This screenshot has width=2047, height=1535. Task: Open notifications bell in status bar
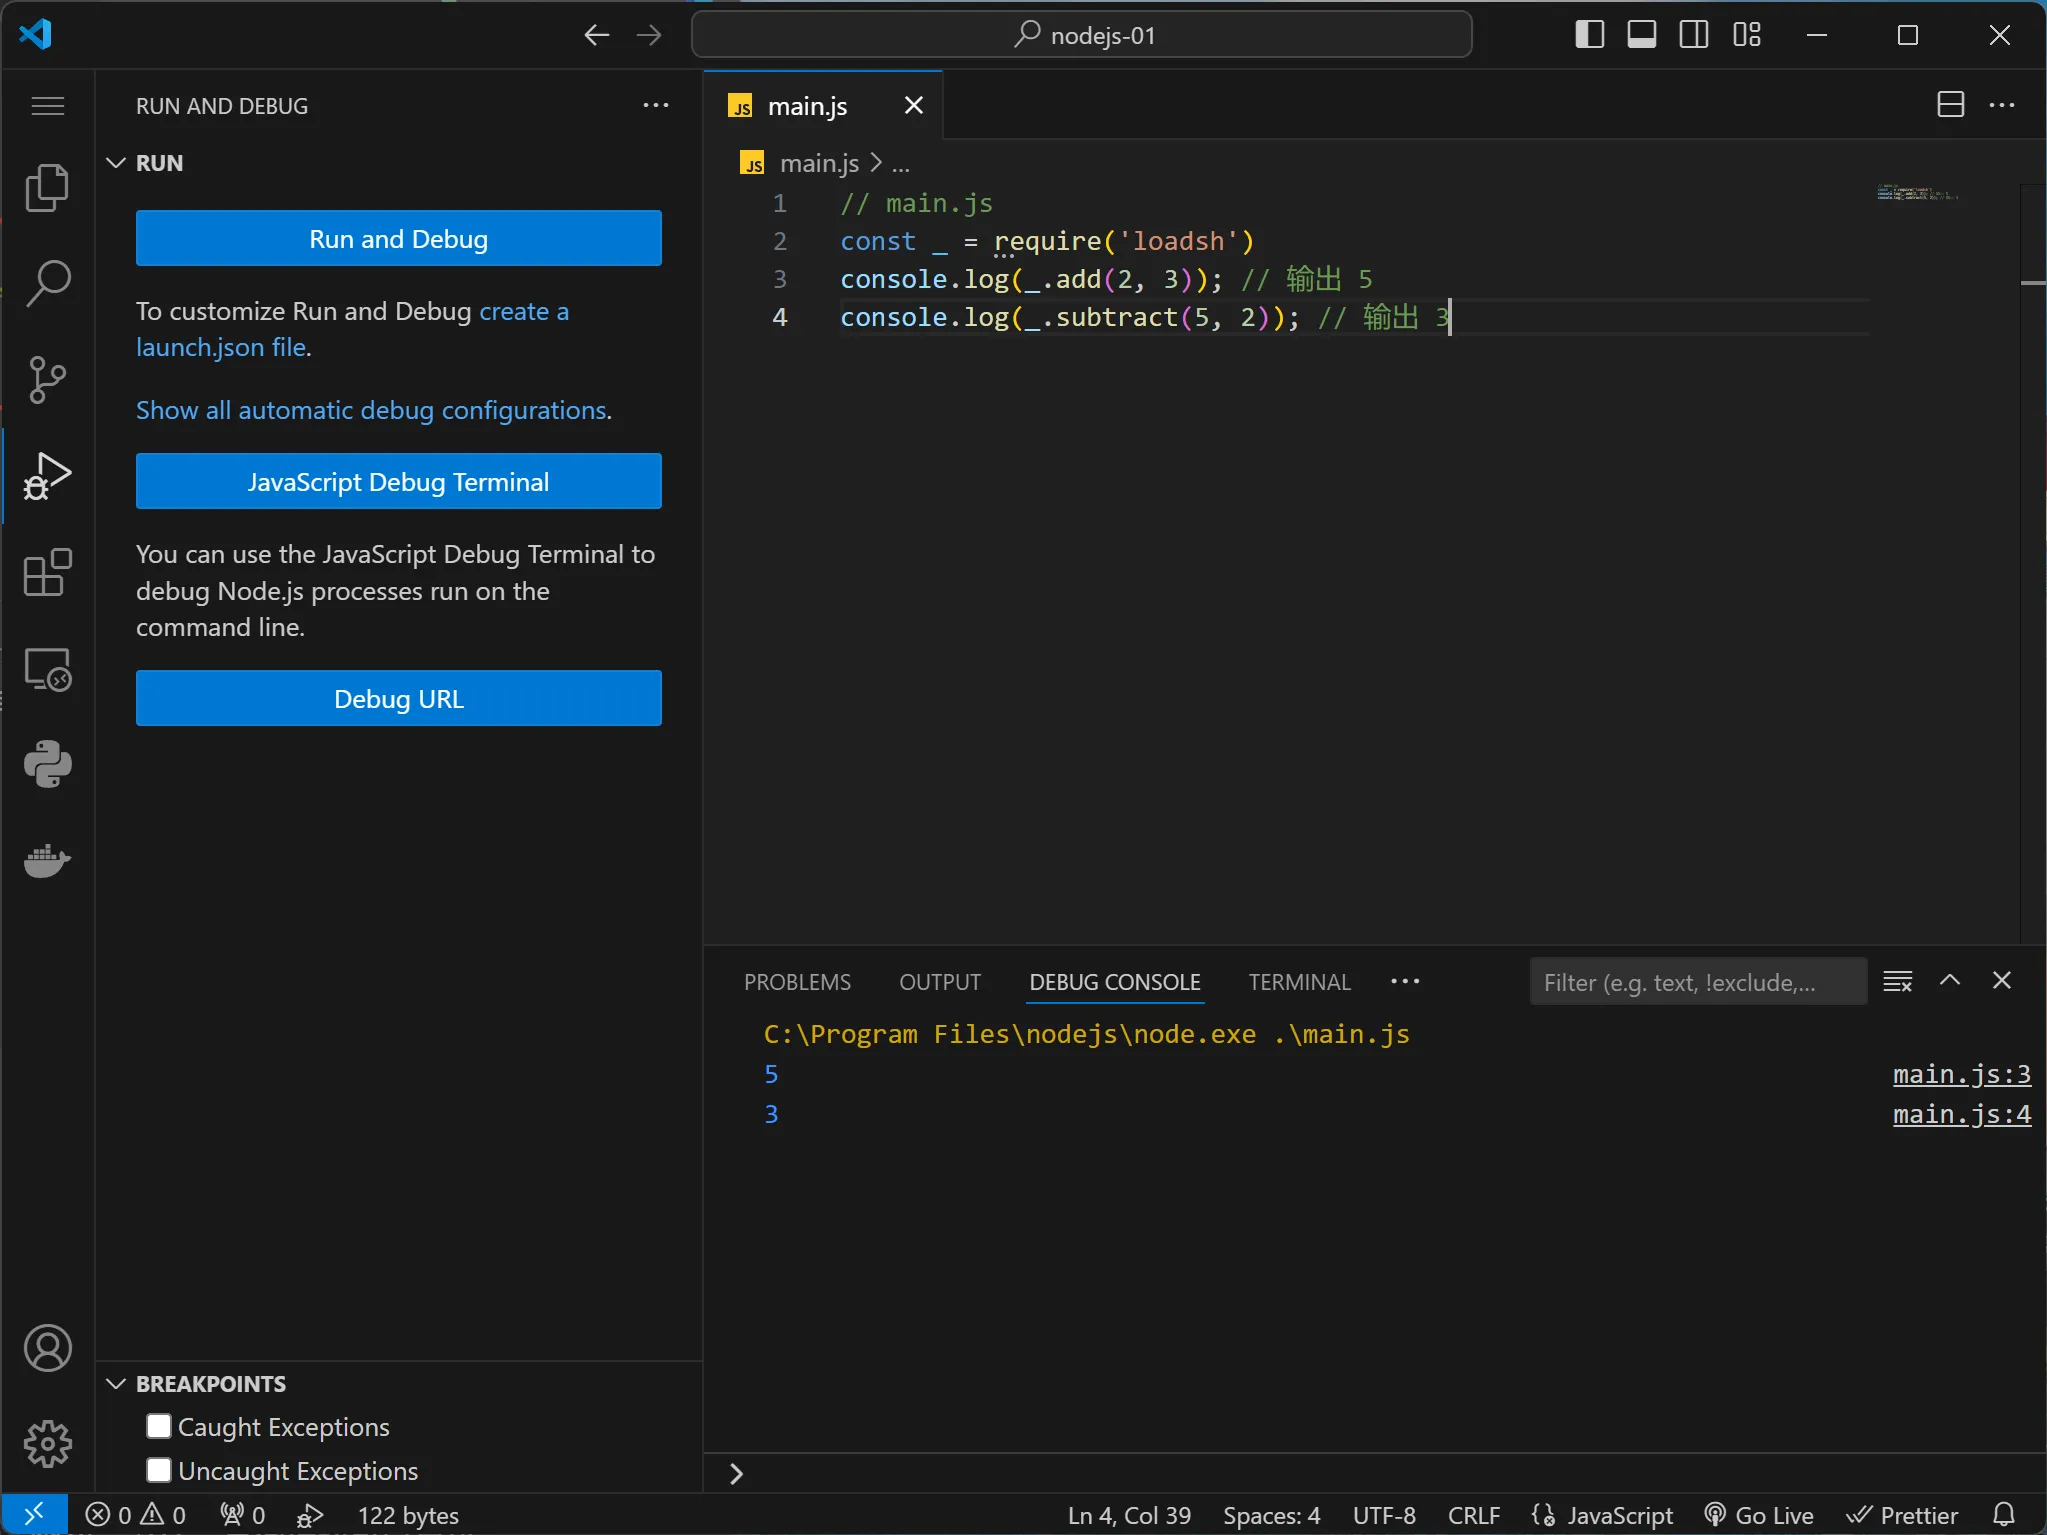click(x=2004, y=1514)
